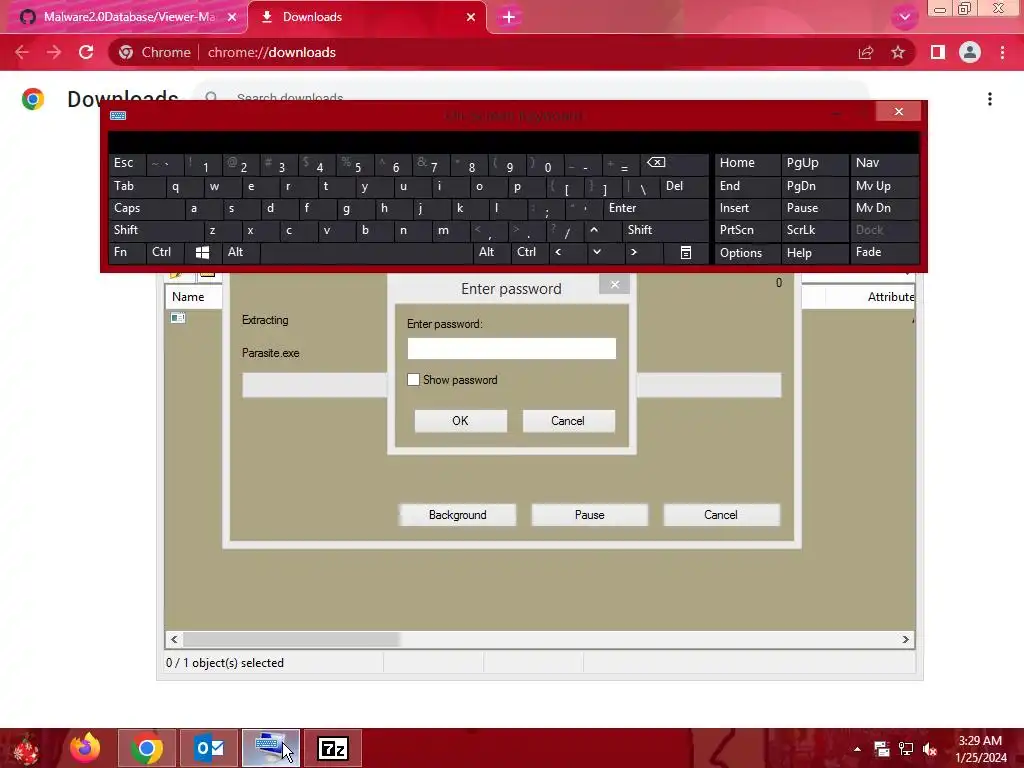Tick the Show password checkbox

(x=413, y=379)
